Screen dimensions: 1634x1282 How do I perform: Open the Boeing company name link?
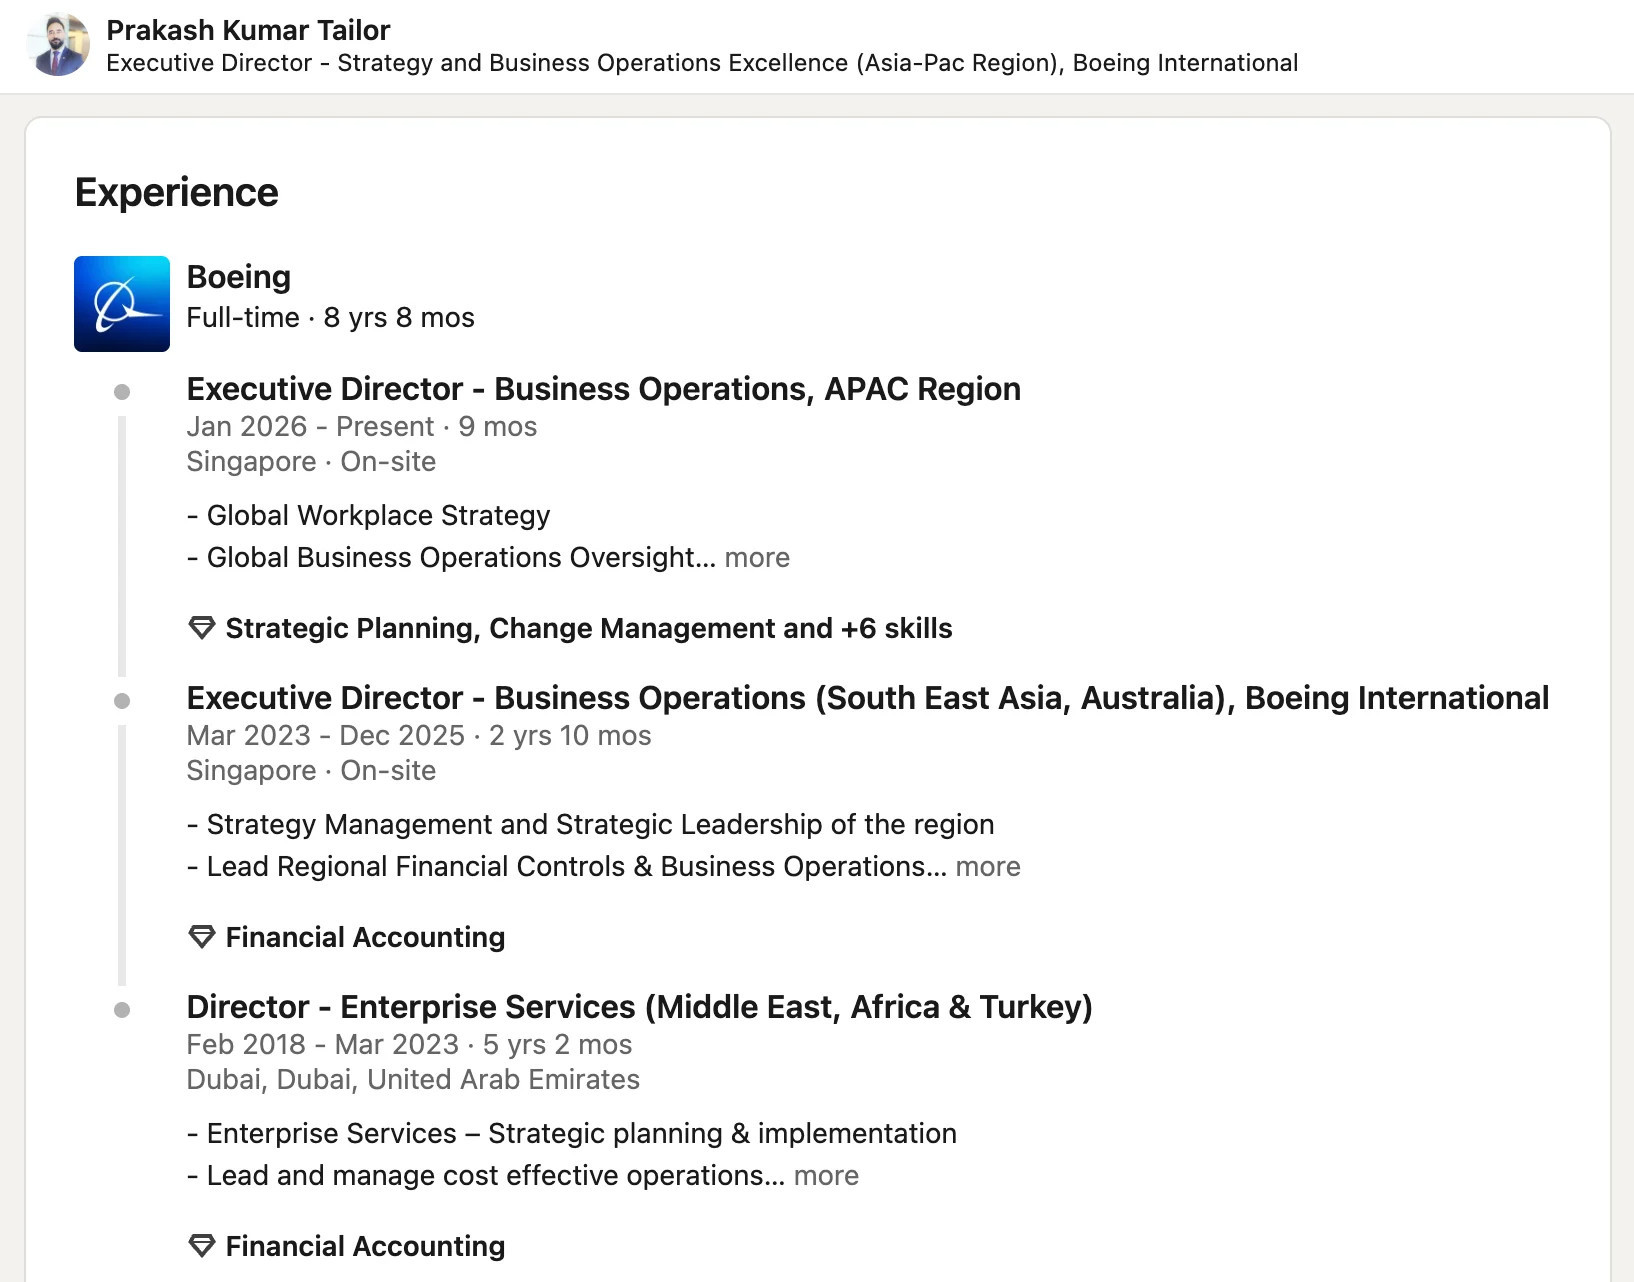point(238,277)
